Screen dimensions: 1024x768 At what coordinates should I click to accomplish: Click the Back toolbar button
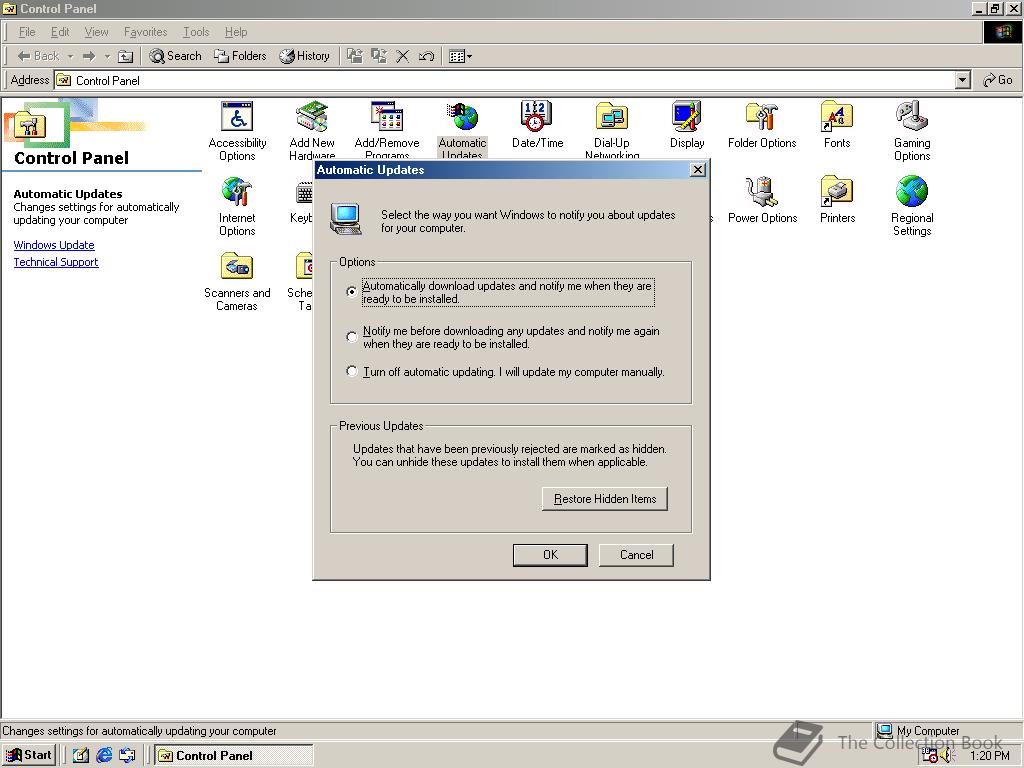tap(38, 56)
